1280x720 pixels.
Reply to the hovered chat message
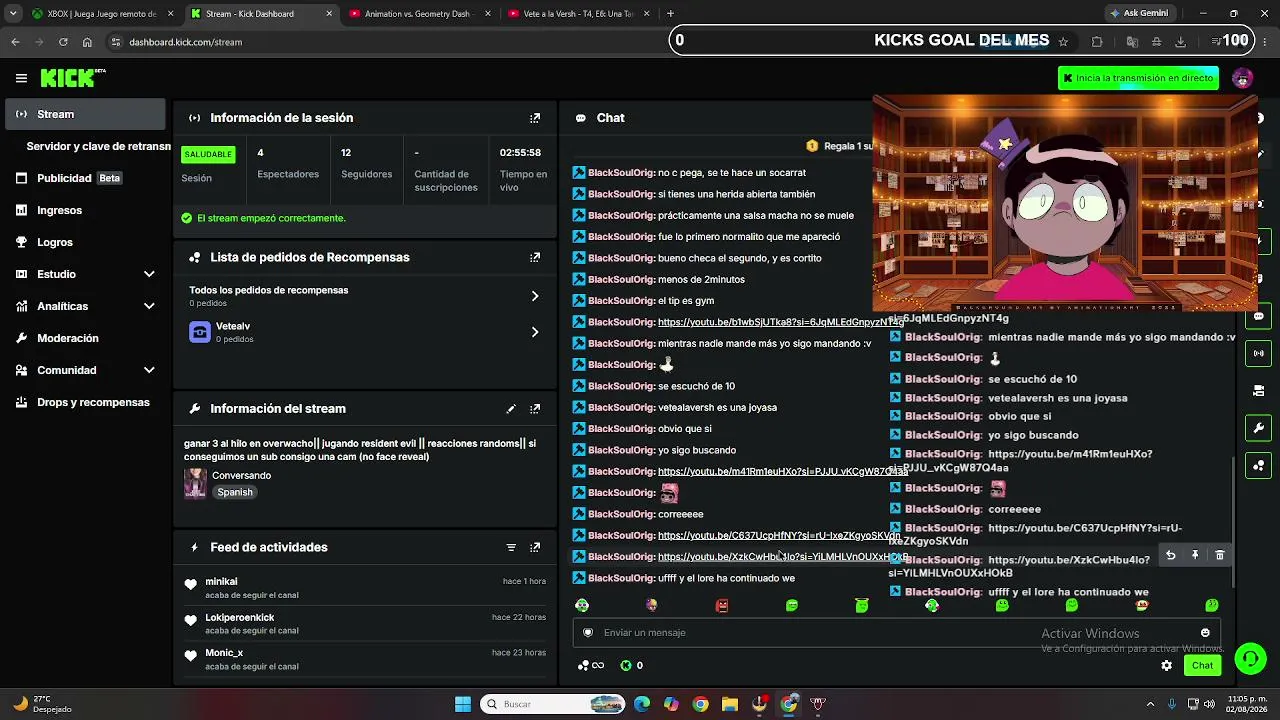click(x=1171, y=555)
